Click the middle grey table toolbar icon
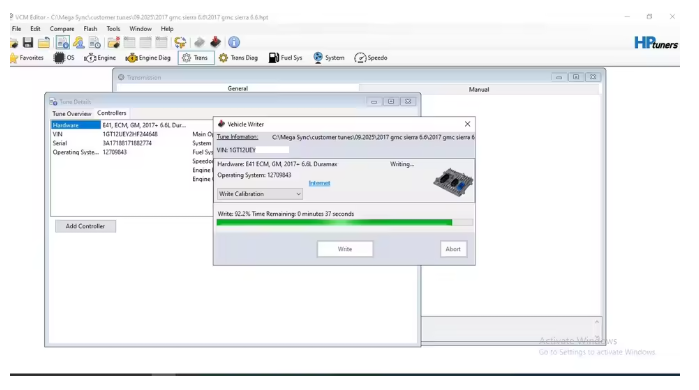This screenshot has height=390, width=699. 145,42
